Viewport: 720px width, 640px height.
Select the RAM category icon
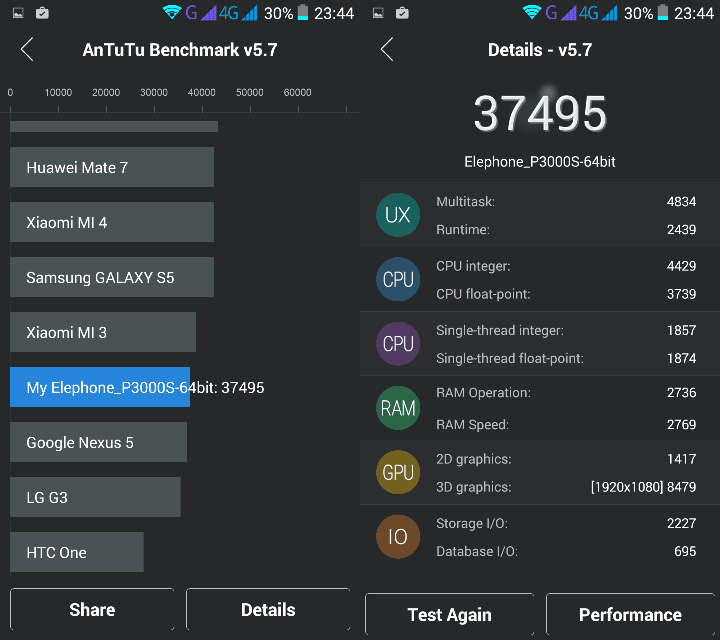click(x=398, y=408)
